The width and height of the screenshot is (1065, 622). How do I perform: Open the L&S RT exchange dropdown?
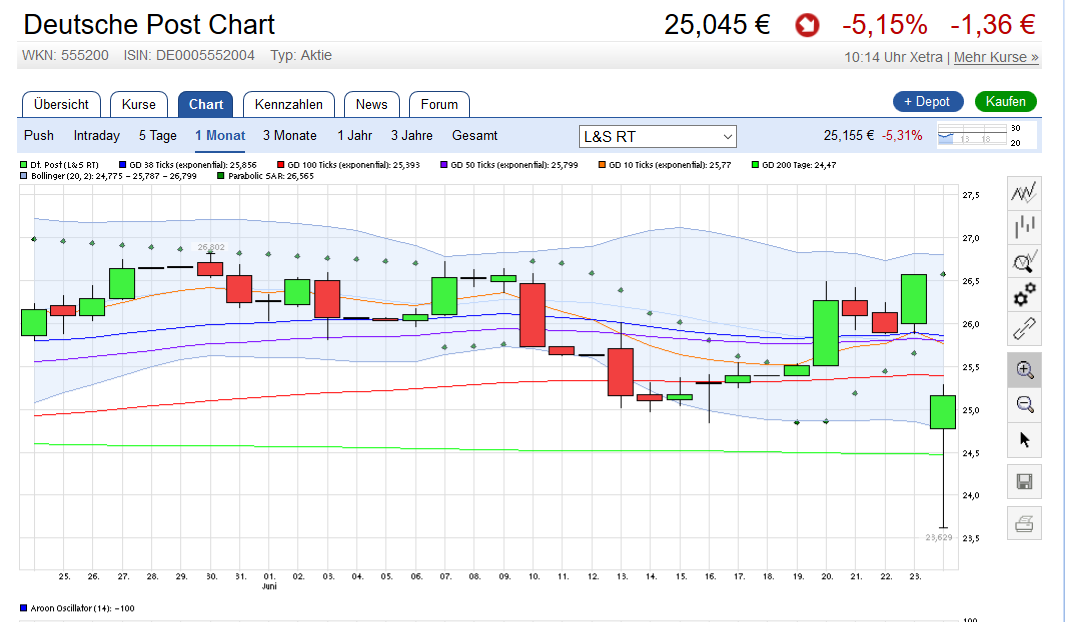pos(657,136)
